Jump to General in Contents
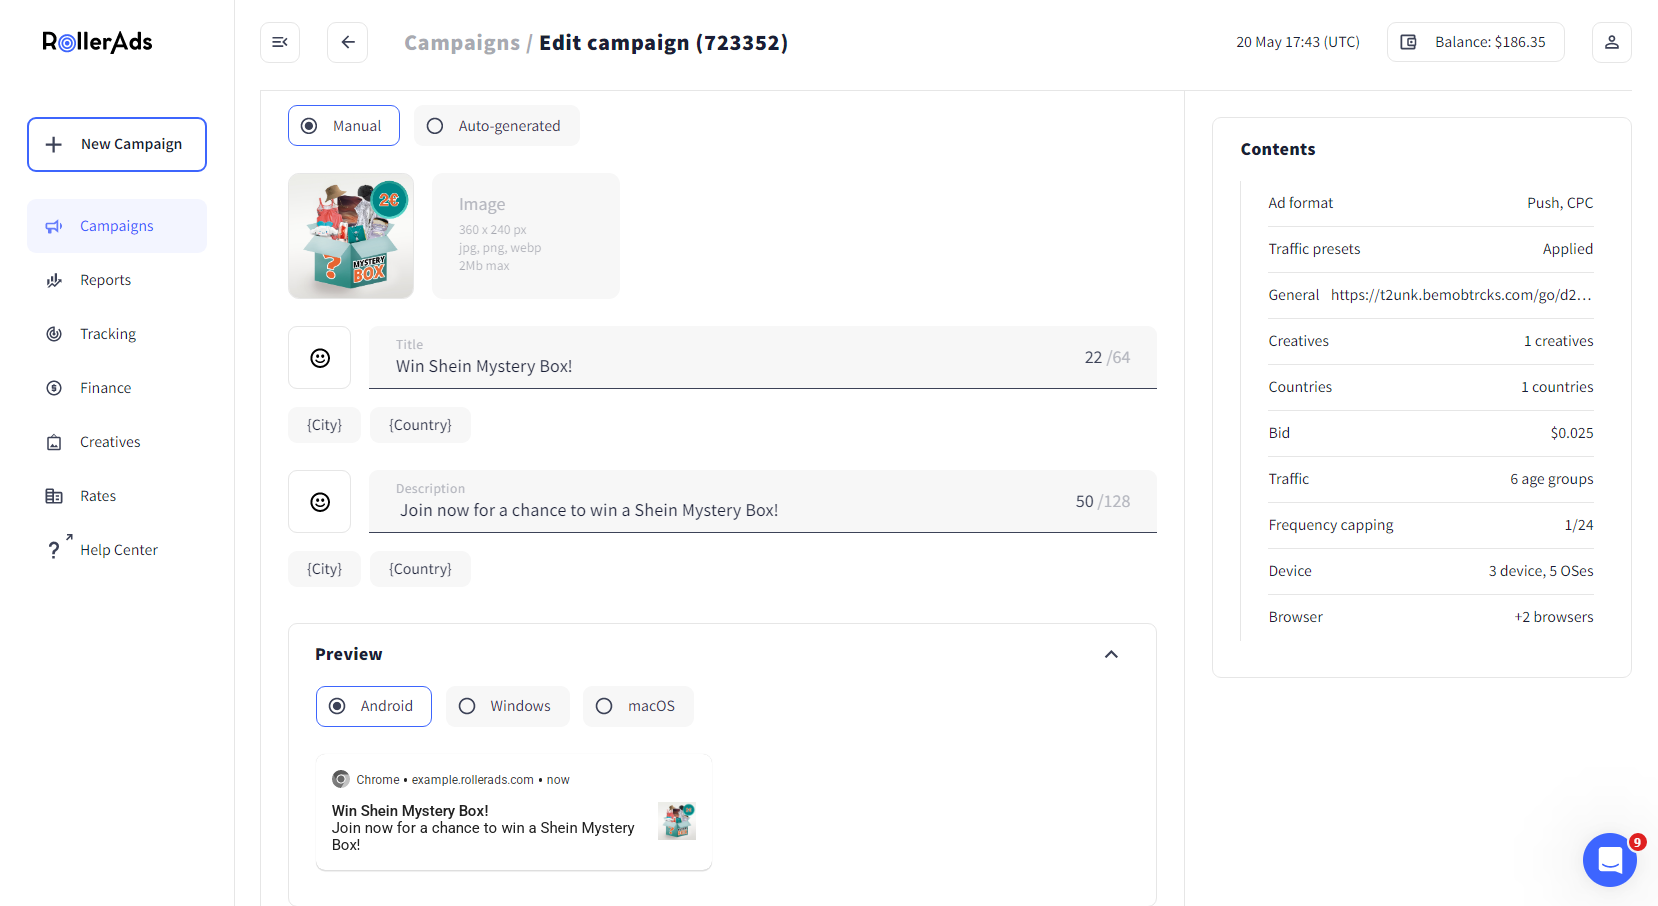The width and height of the screenshot is (1658, 906). [1431, 295]
